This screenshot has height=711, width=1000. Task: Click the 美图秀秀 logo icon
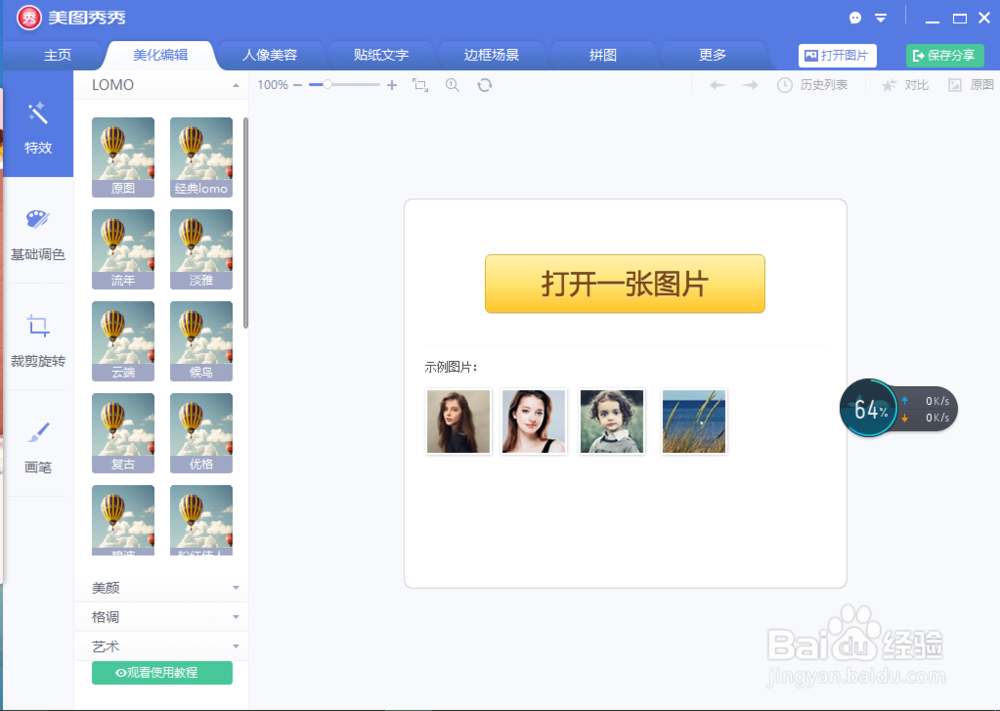tap(29, 18)
